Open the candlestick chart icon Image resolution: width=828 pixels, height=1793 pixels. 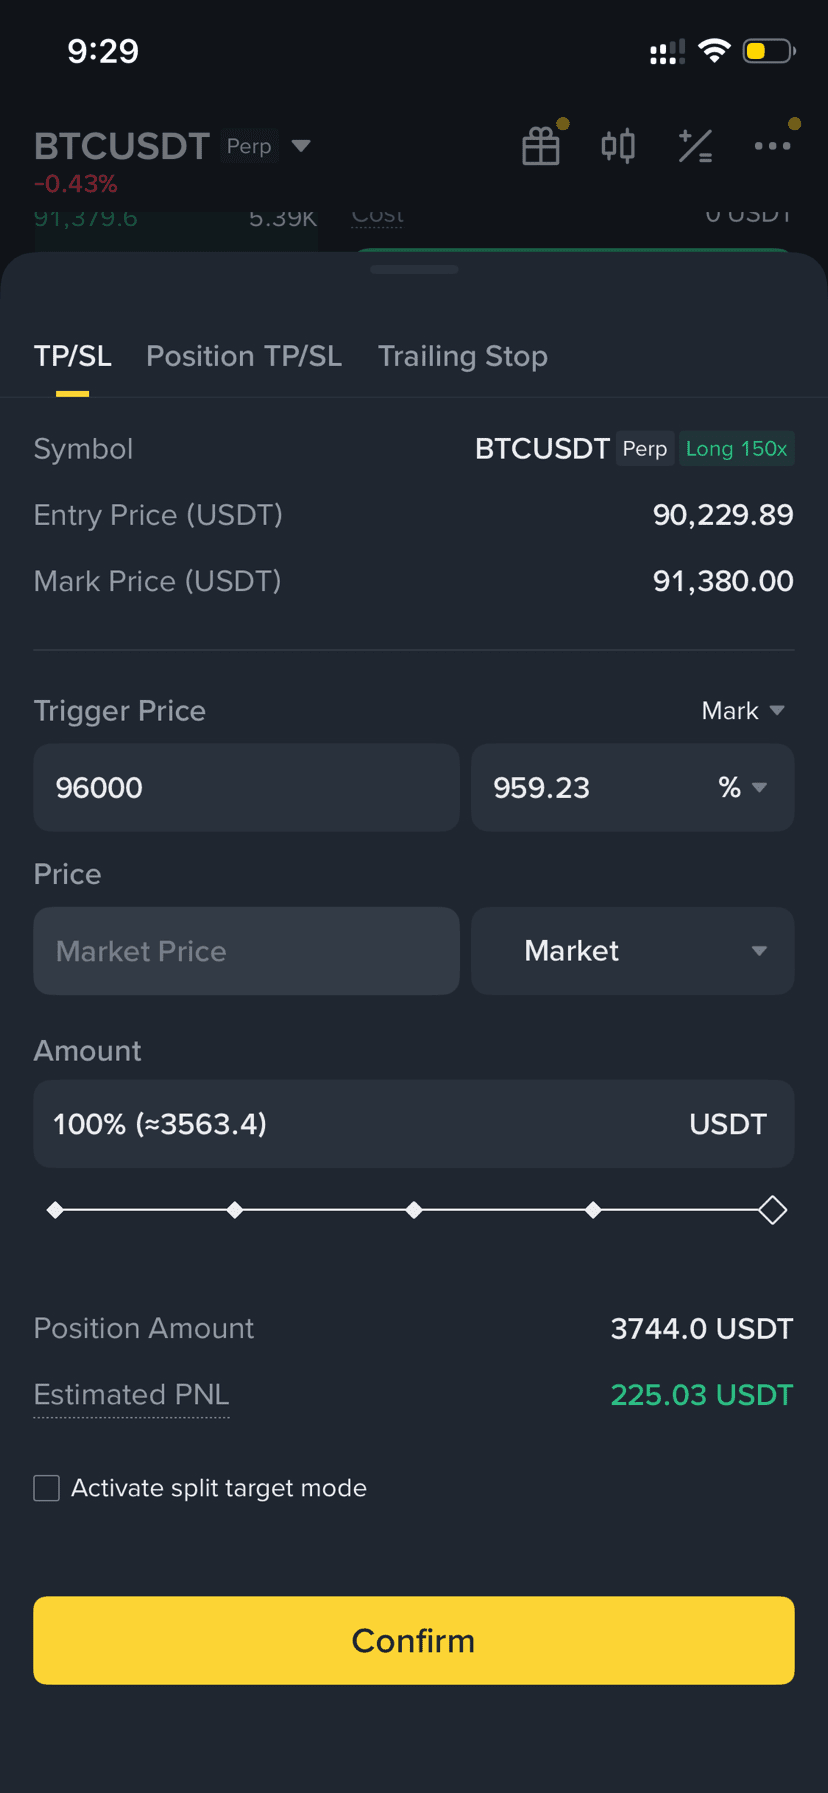(618, 146)
